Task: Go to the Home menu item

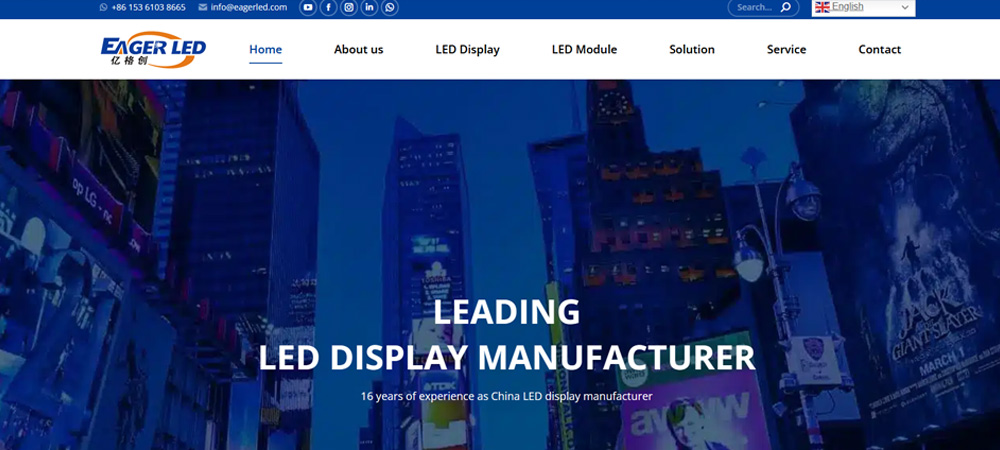Action: pos(265,50)
